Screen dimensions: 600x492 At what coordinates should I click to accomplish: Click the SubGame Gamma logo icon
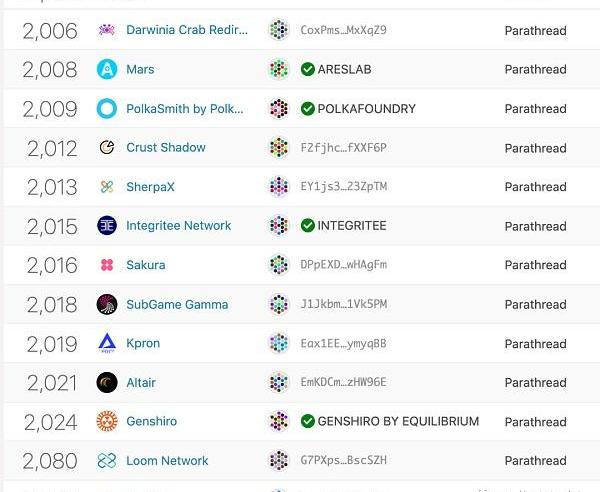tap(107, 304)
